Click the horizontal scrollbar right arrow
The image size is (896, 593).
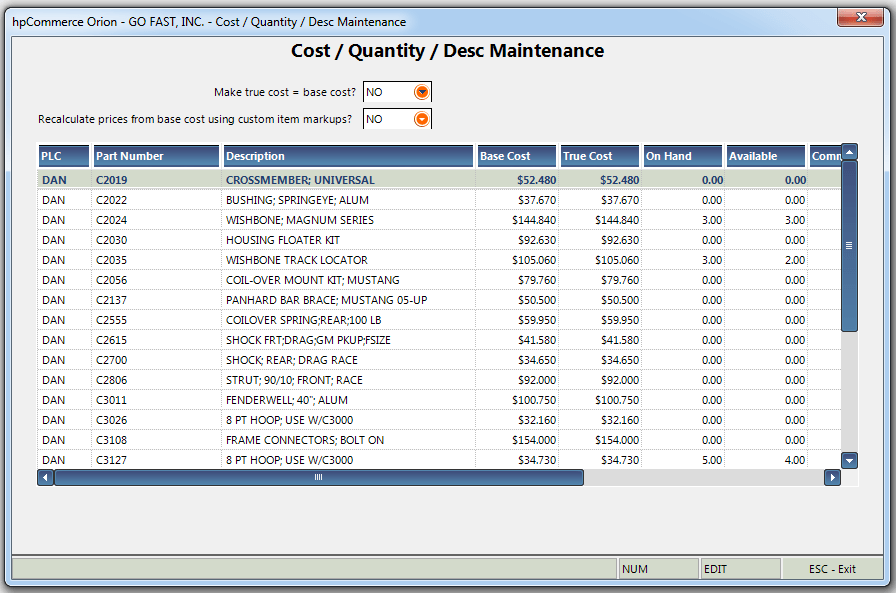coord(833,477)
